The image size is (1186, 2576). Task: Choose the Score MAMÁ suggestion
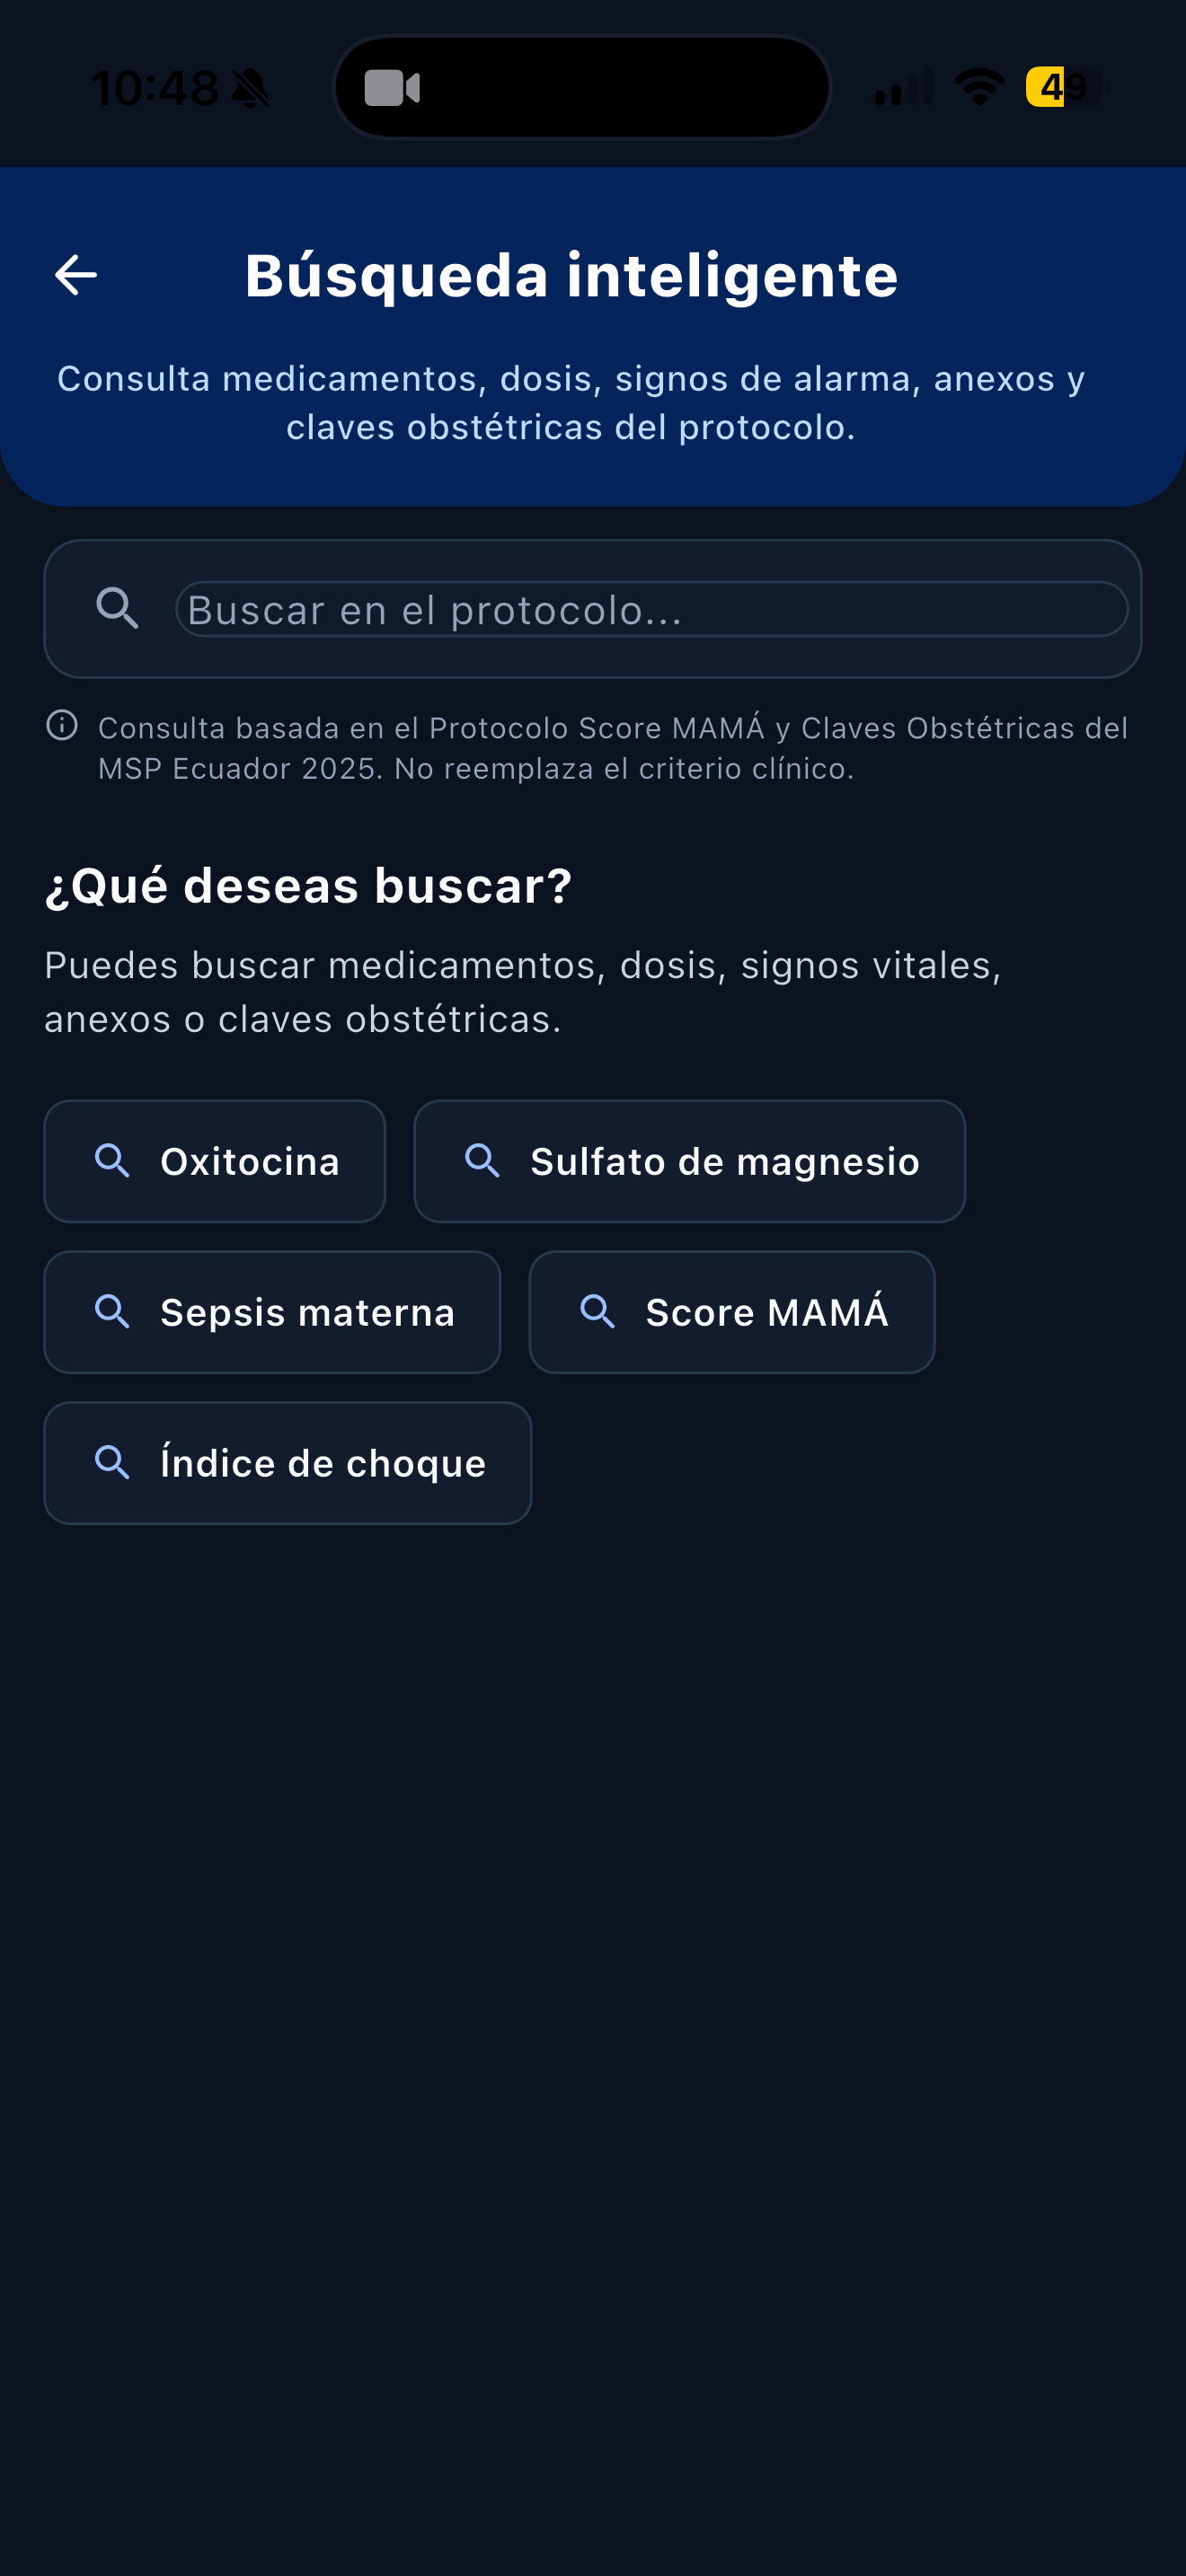(x=732, y=1312)
